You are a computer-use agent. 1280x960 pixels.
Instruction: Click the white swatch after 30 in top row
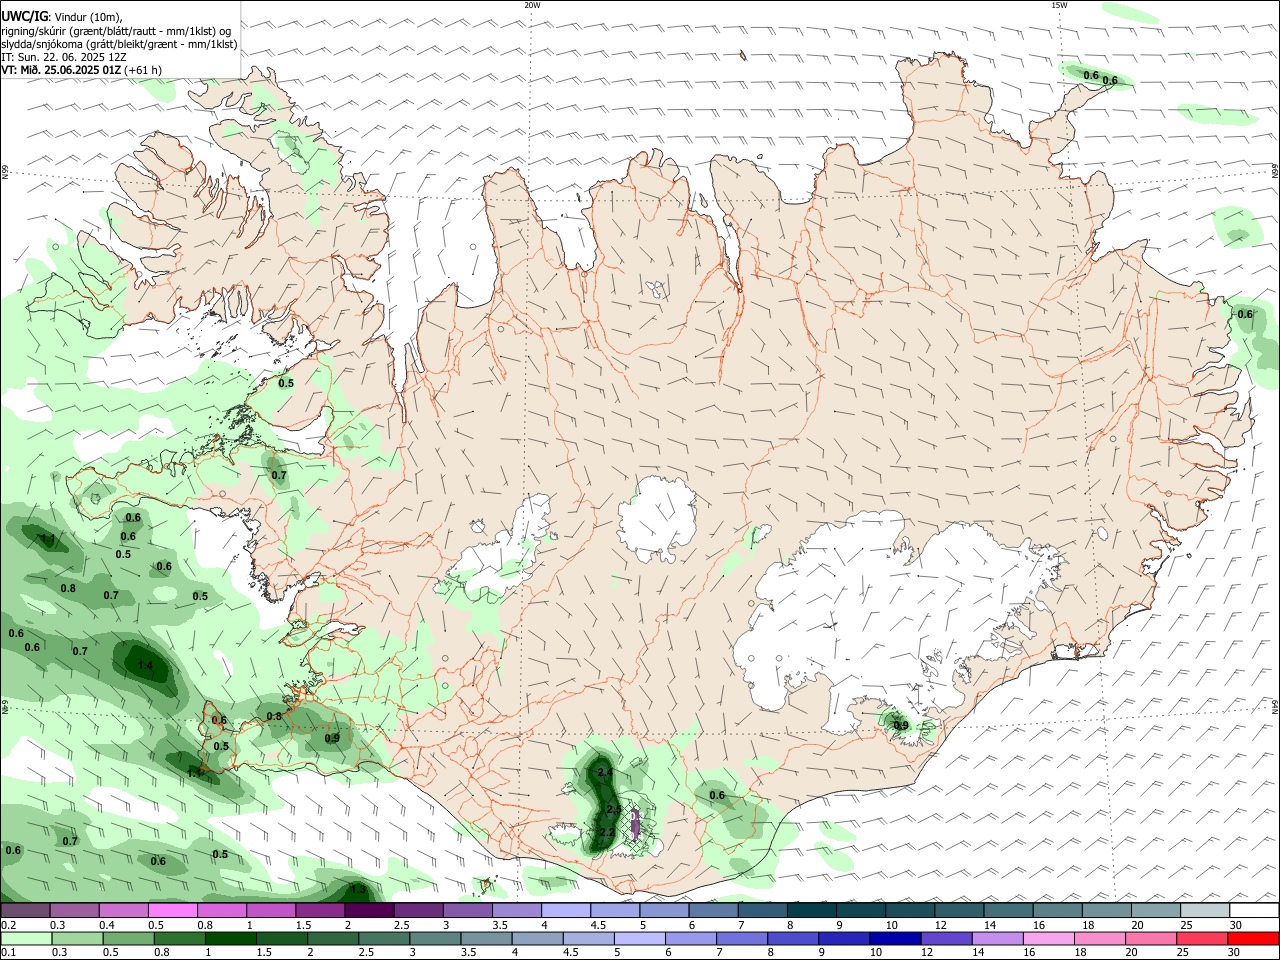(1254, 911)
